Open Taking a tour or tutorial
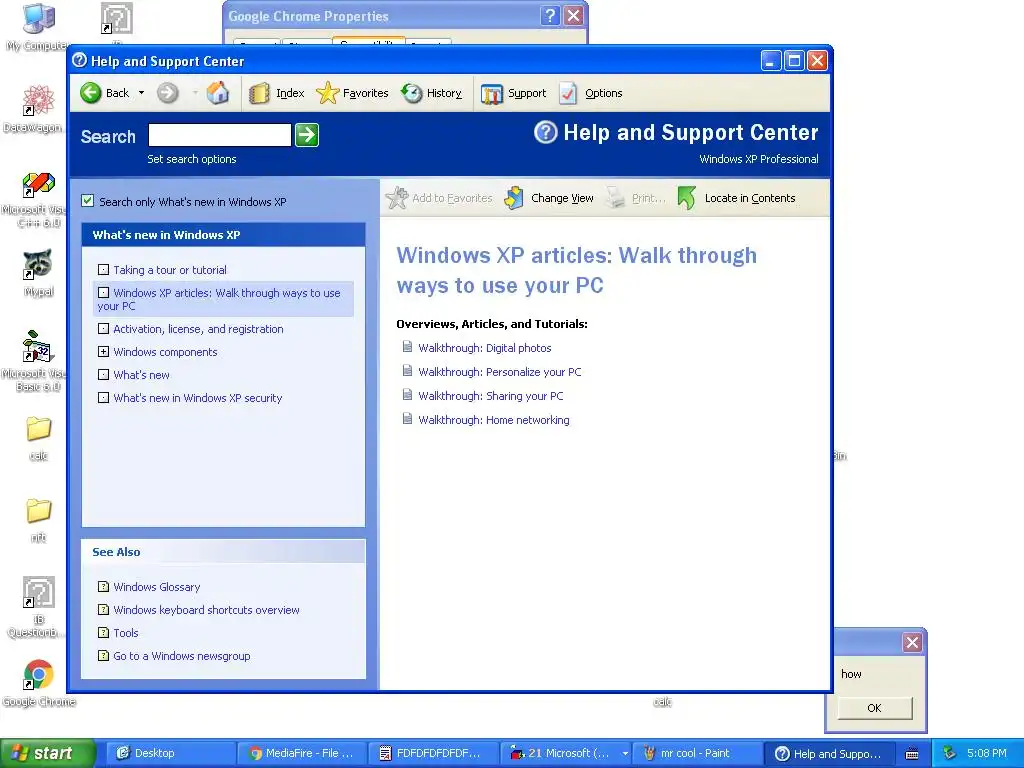The image size is (1024, 768). pyautogui.click(x=170, y=270)
